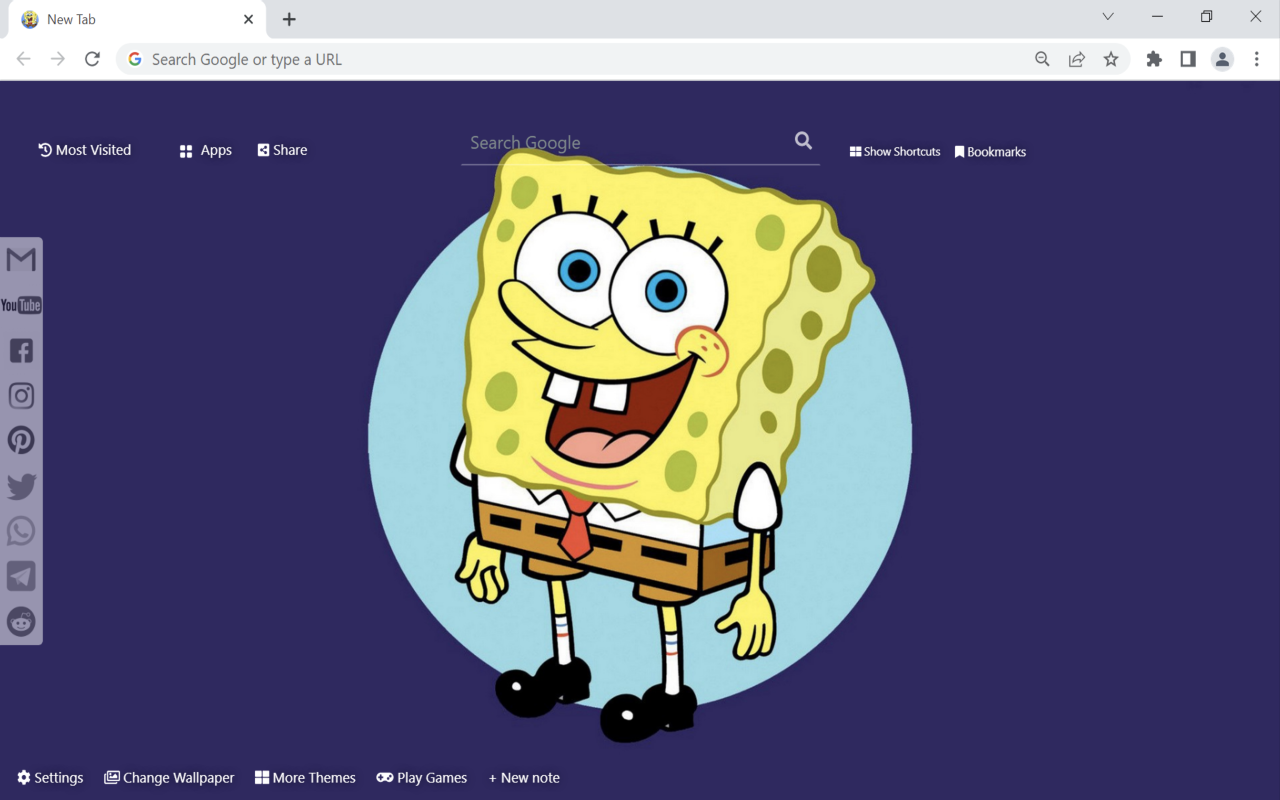Image resolution: width=1280 pixels, height=800 pixels.
Task: Go back to previous page
Action: 24,59
